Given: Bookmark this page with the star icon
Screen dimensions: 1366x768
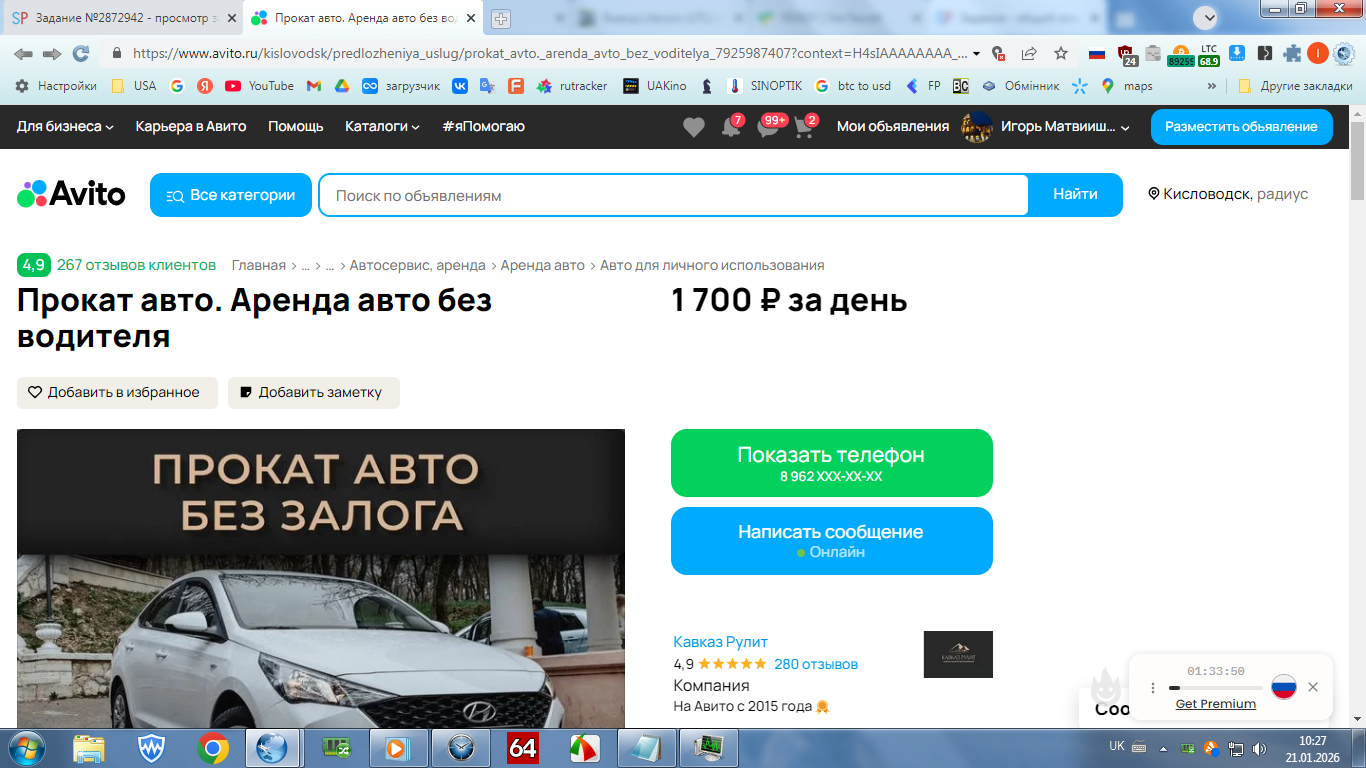Looking at the screenshot, I should [x=1061, y=53].
